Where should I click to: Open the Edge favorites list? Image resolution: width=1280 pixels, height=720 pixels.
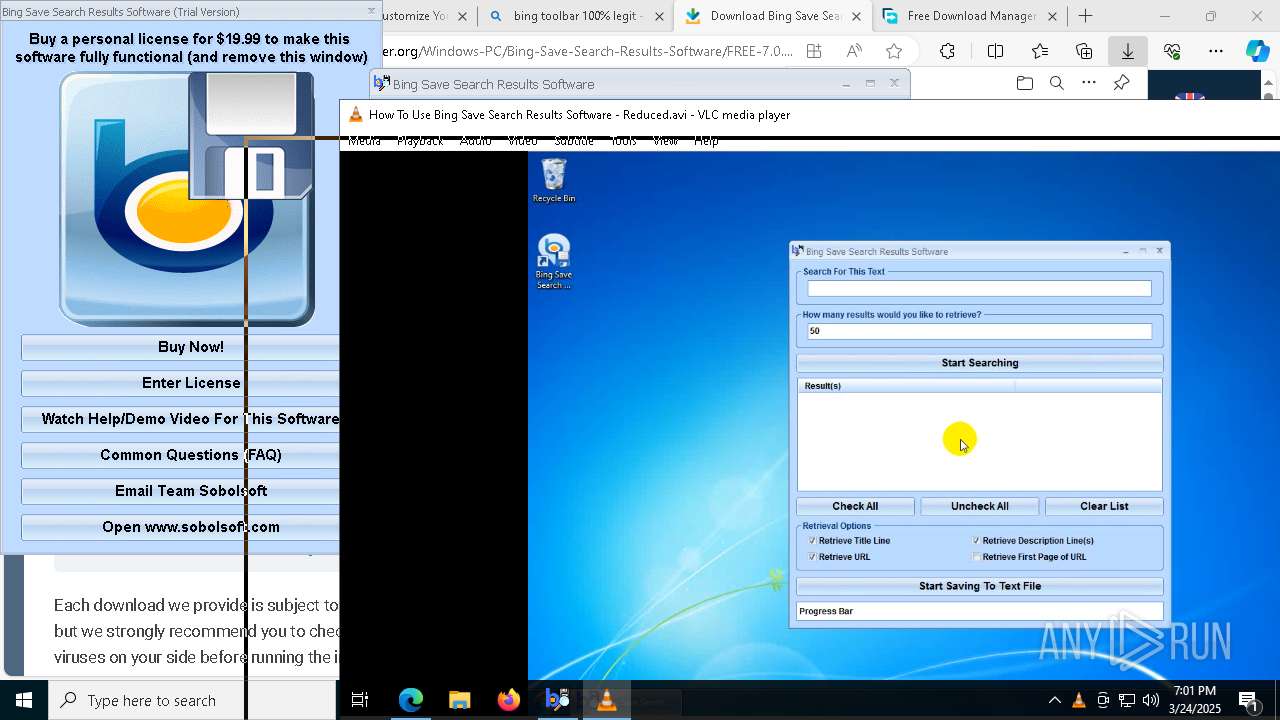(1040, 51)
